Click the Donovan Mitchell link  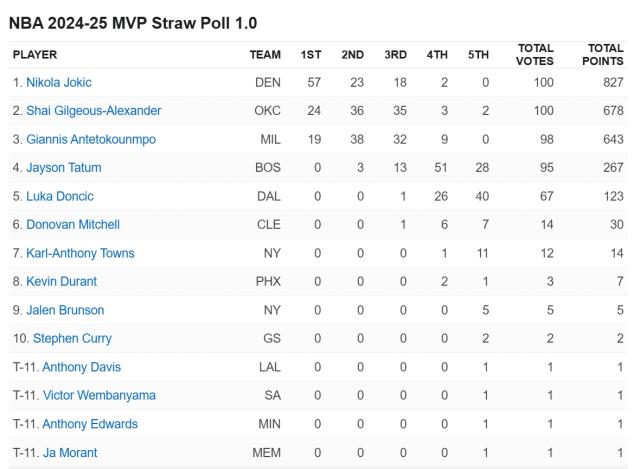pos(73,225)
